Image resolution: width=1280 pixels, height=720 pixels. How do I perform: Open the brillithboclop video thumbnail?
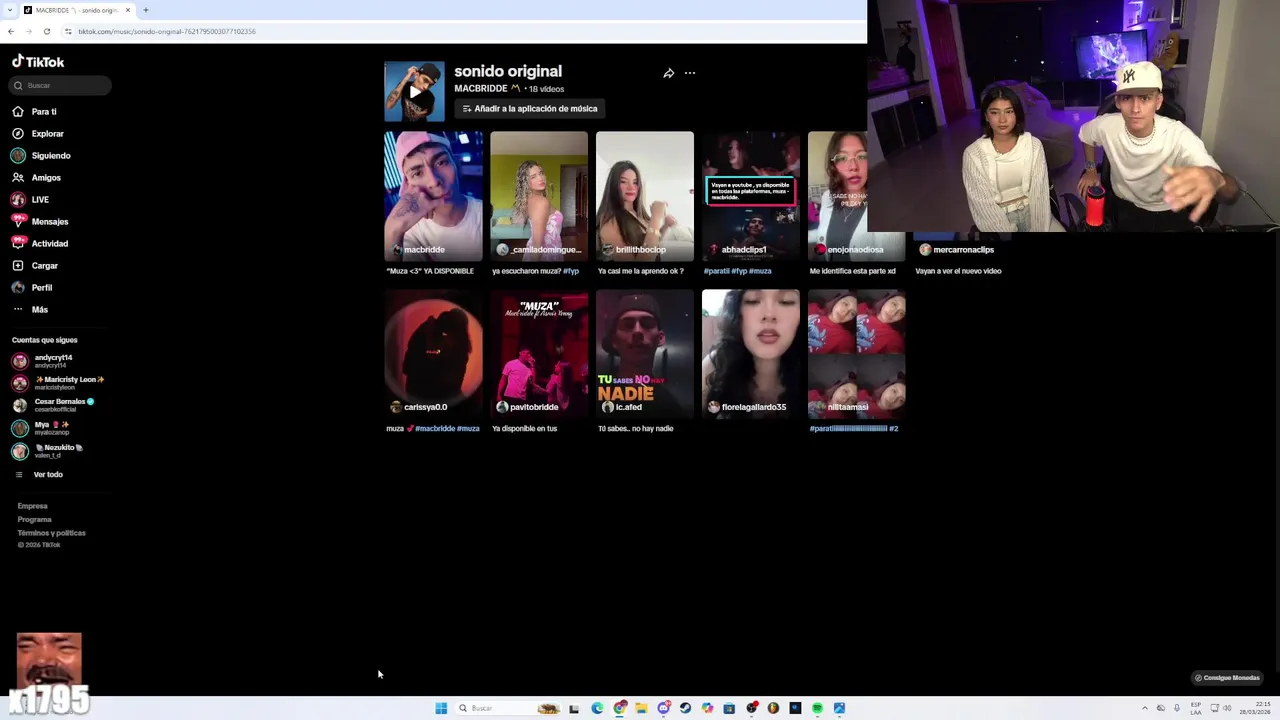pyautogui.click(x=645, y=196)
